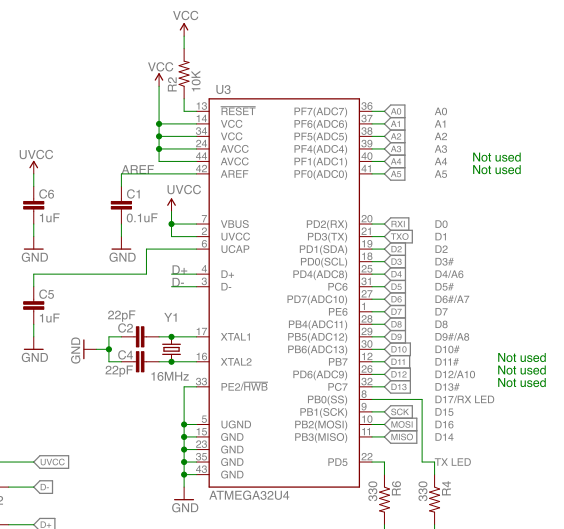This screenshot has height=529, width=564.
Task: Click the A5 net label tag
Action: [x=395, y=174]
